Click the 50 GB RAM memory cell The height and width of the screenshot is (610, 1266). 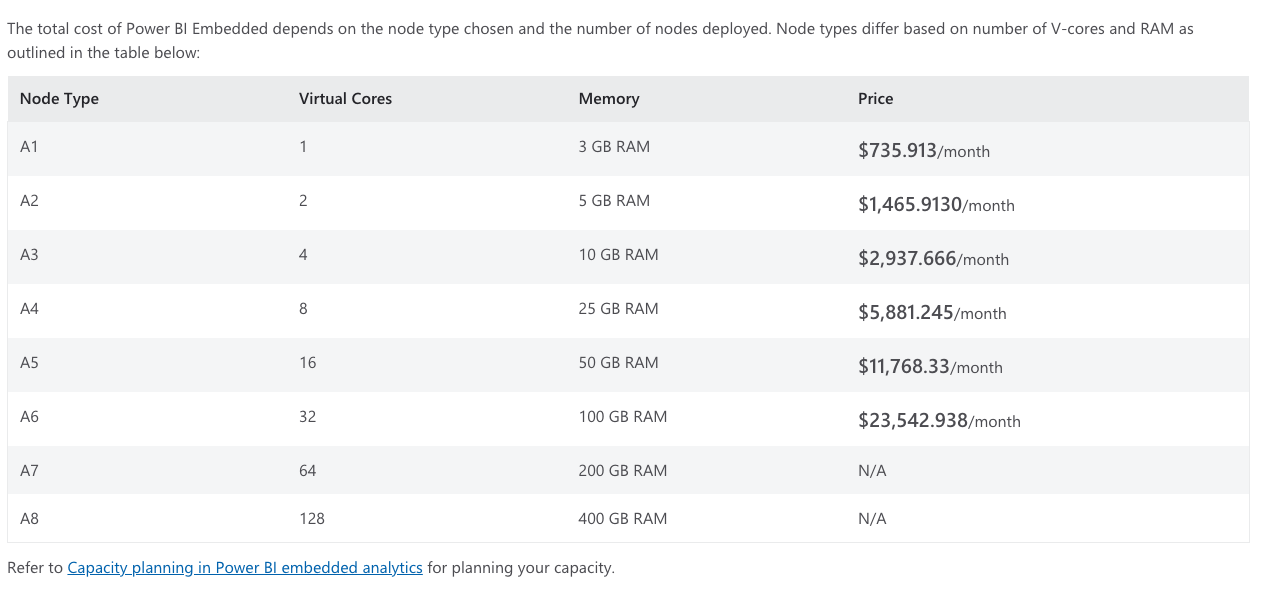tap(618, 363)
